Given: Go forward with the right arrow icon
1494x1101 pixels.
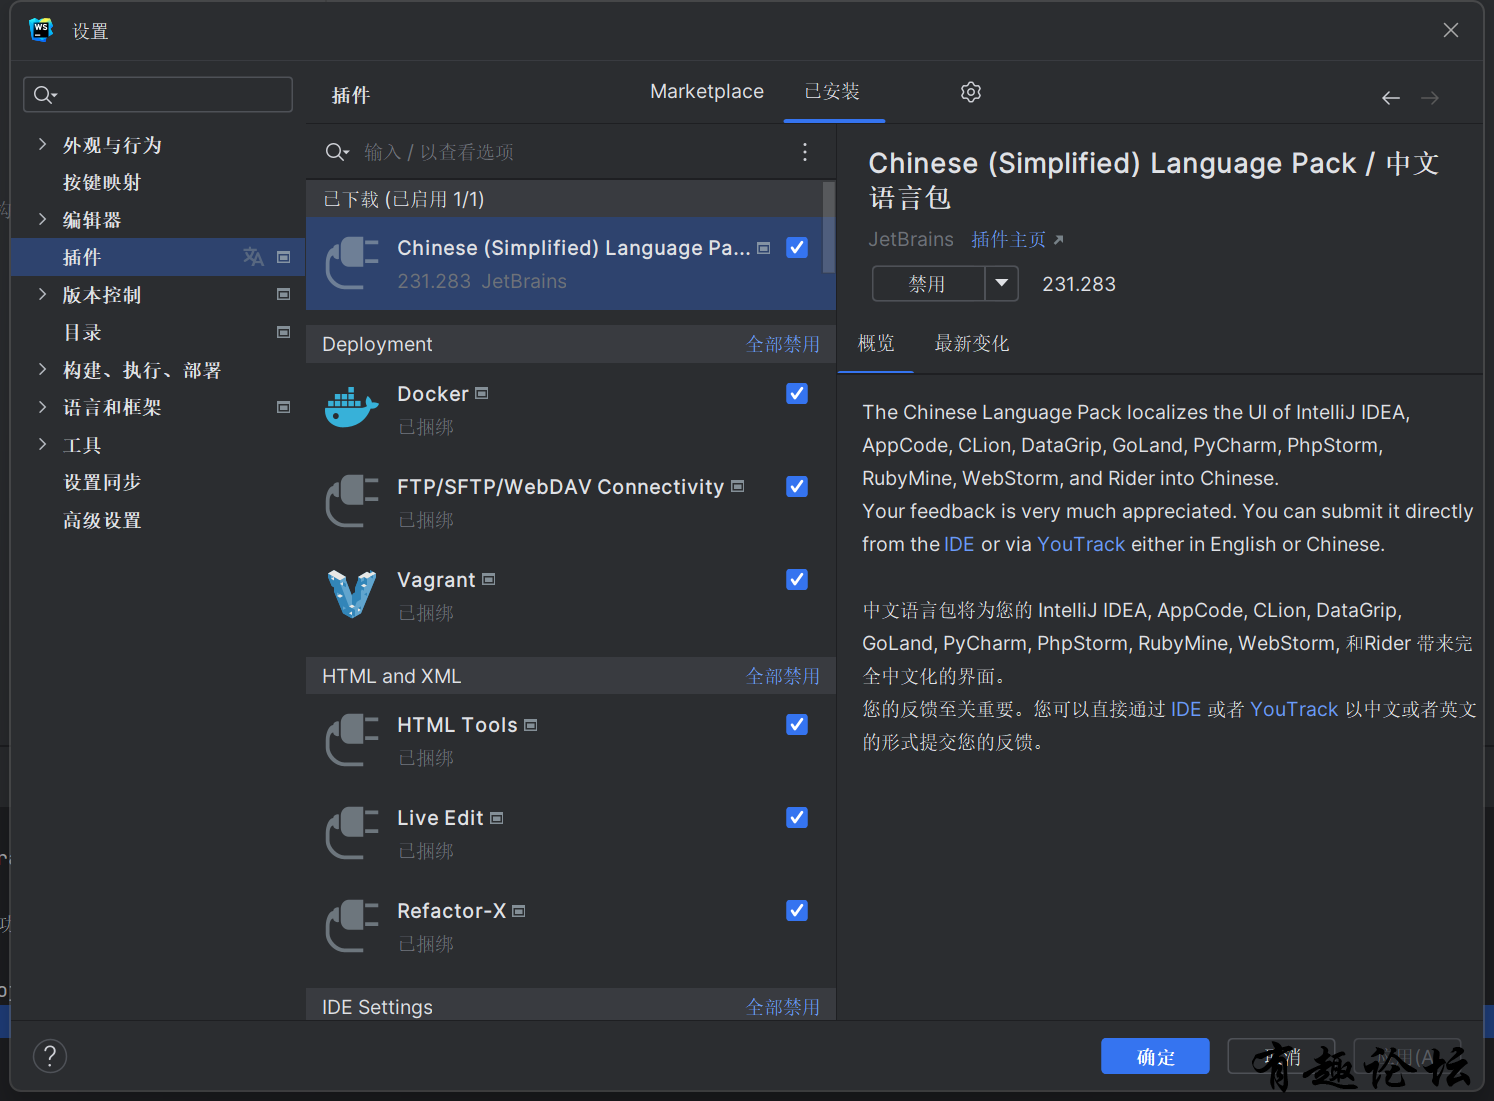Looking at the screenshot, I should (1430, 98).
